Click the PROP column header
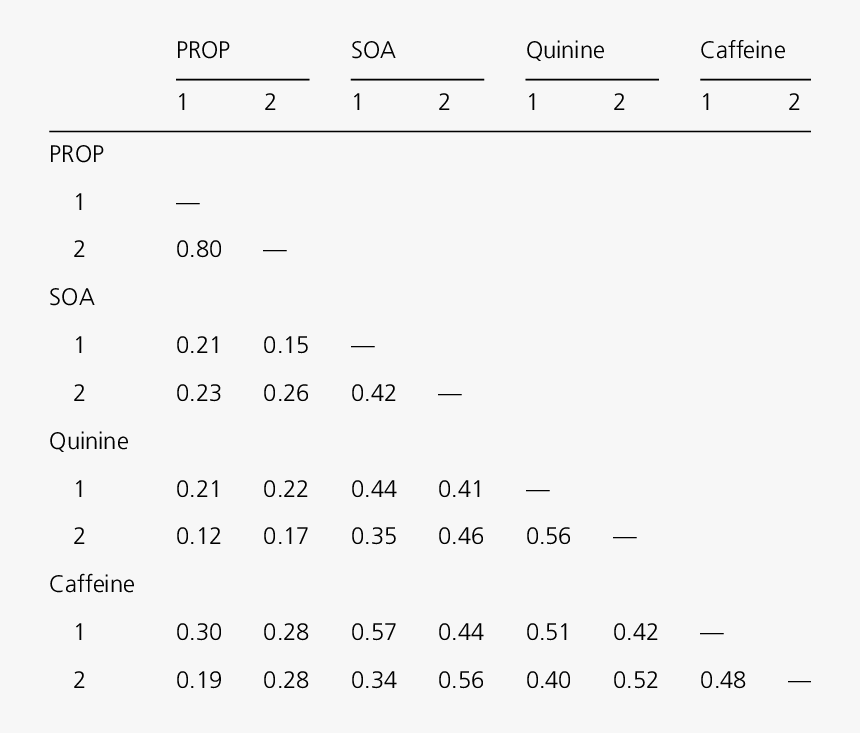 203,50
